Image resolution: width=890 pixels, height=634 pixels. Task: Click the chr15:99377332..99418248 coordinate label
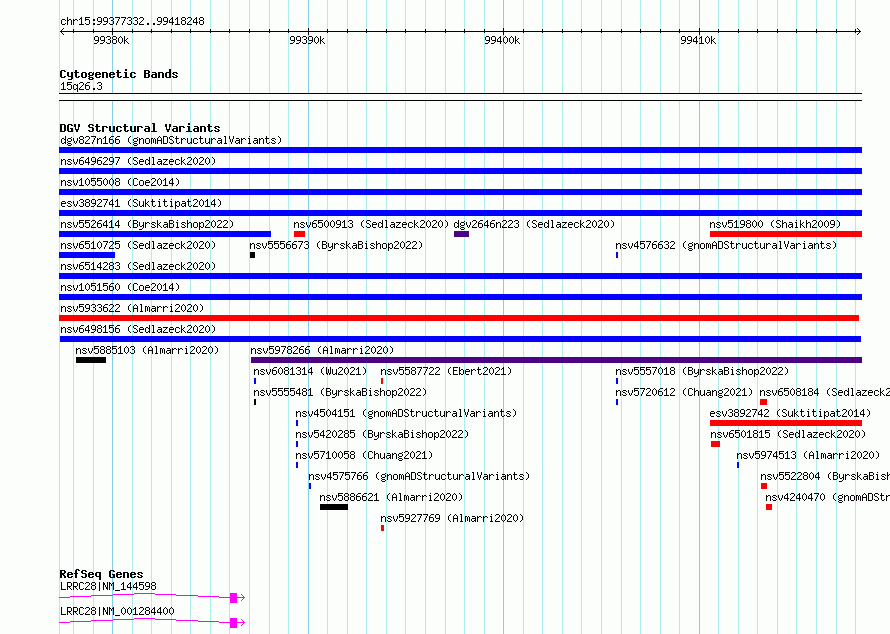pos(132,22)
